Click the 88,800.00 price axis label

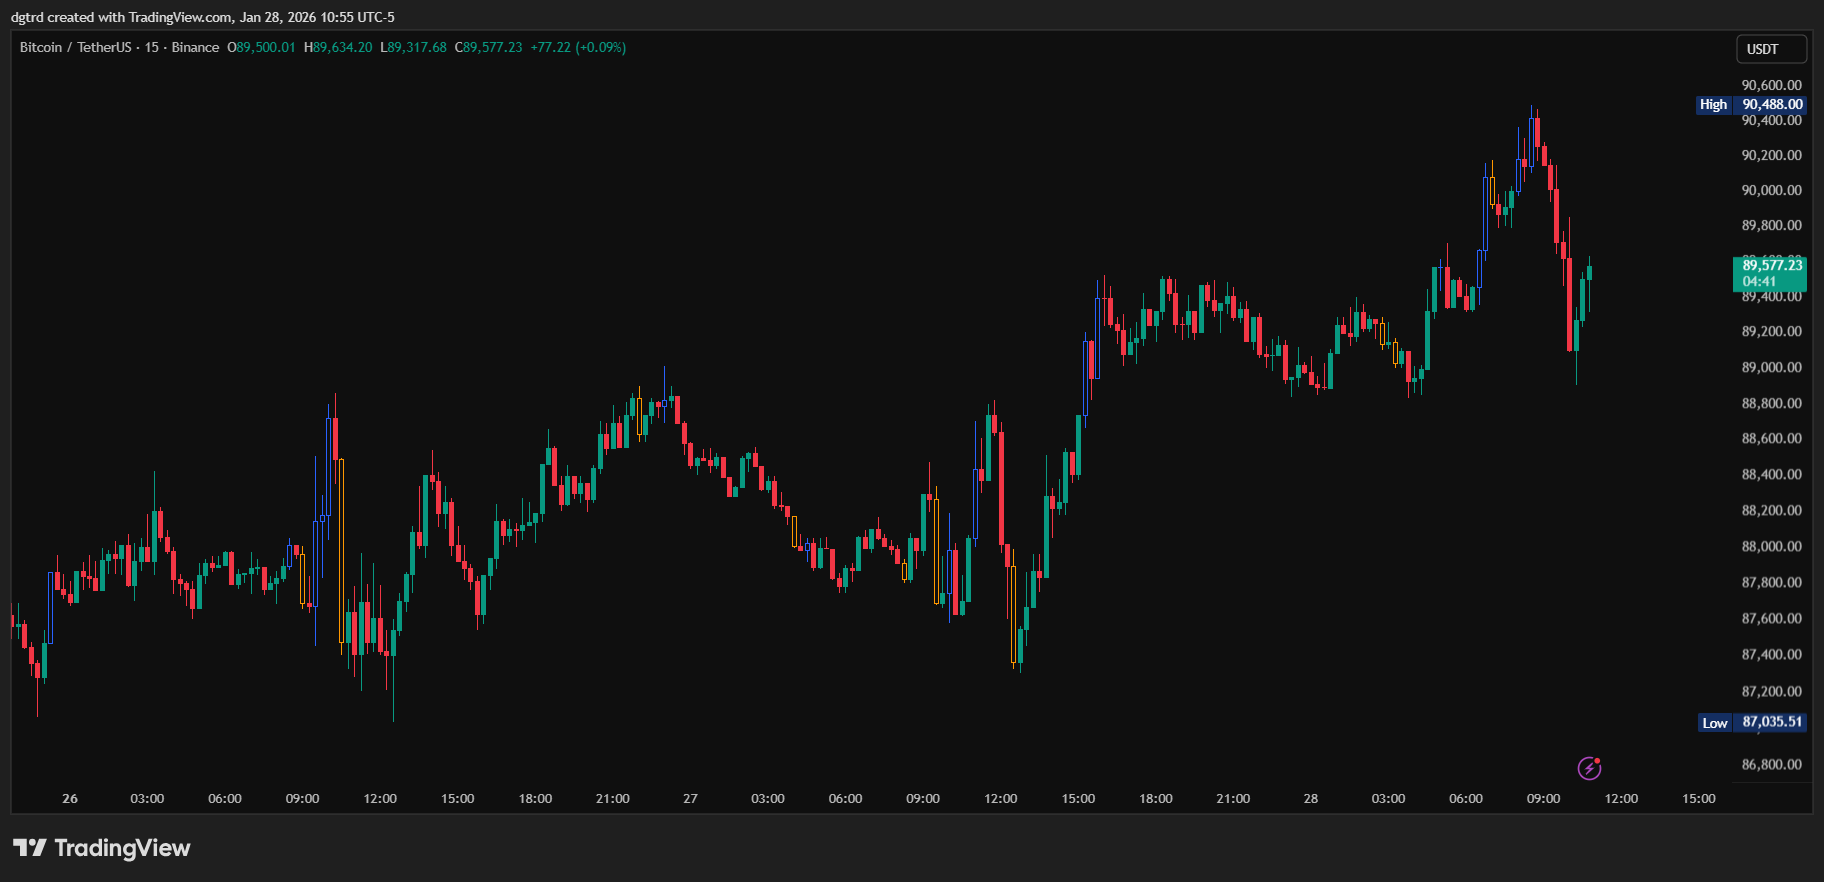(x=1772, y=403)
